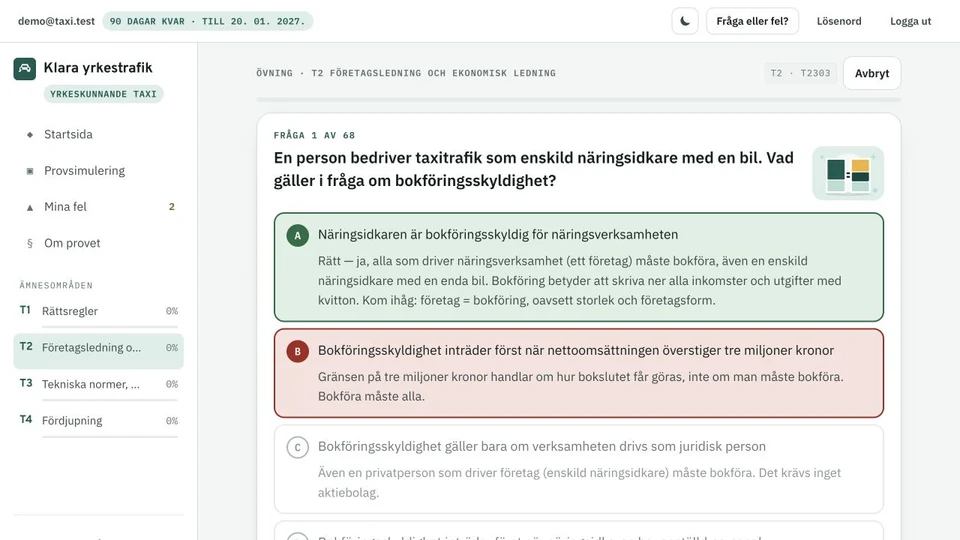
Task: Click the diamond icon beside Startsida
Action: click(29, 134)
